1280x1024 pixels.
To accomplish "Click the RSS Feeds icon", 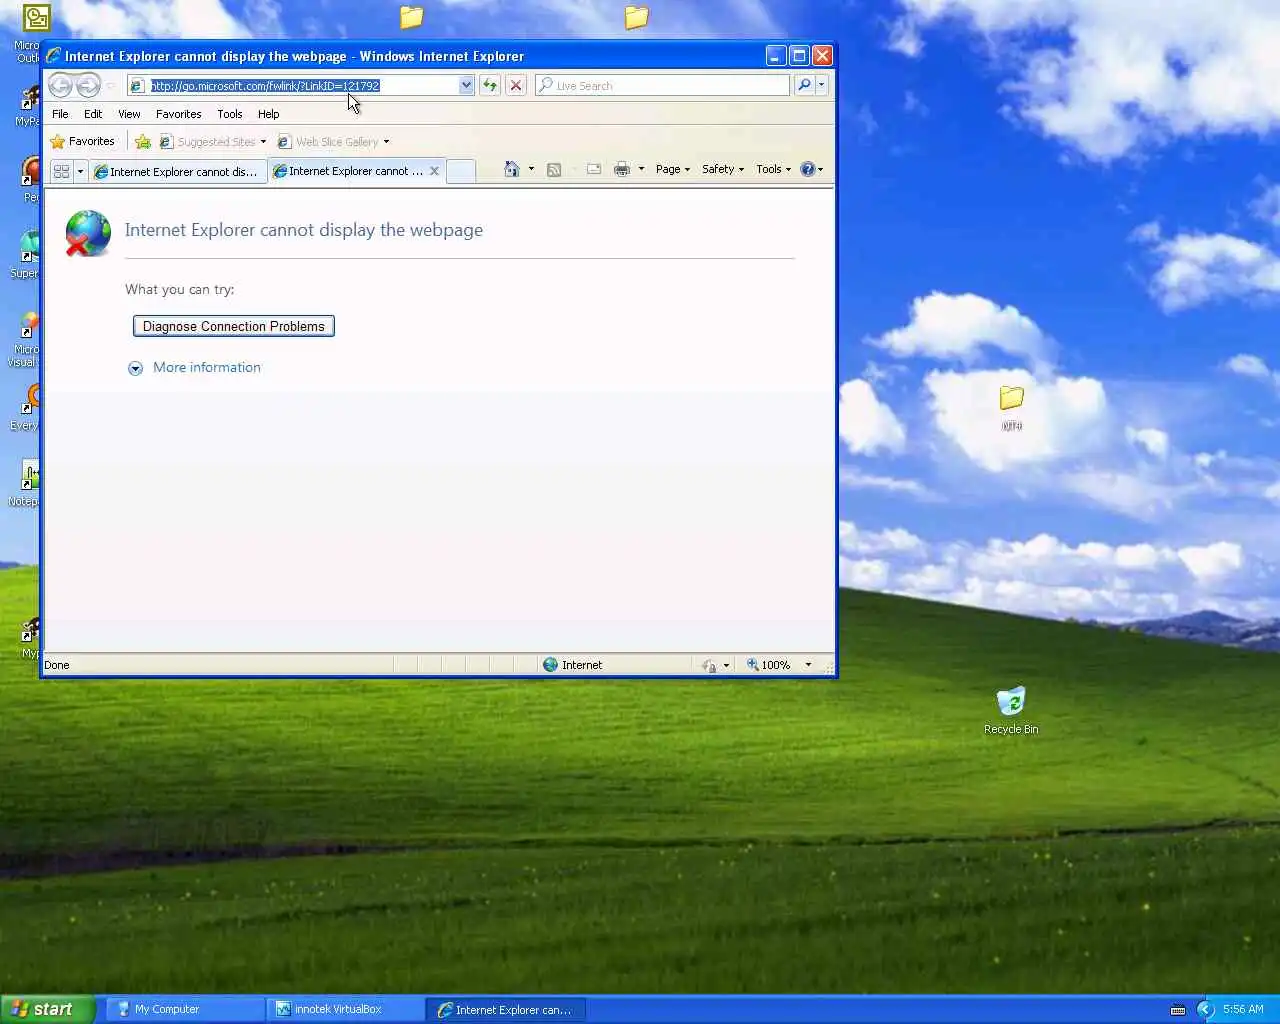I will pos(554,170).
